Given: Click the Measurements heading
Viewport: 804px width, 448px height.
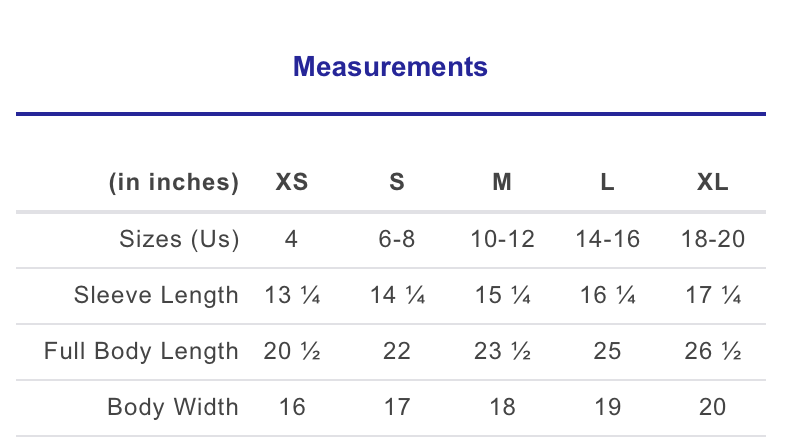Looking at the screenshot, I should tap(390, 67).
